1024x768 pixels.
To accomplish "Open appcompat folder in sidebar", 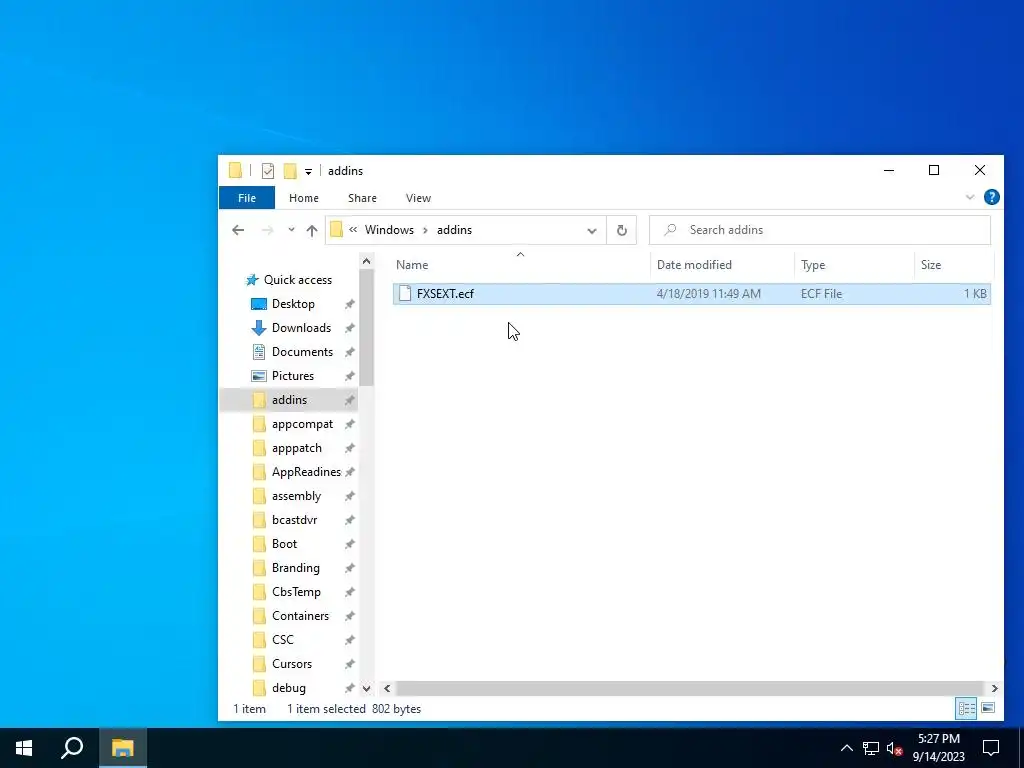I will (x=302, y=424).
